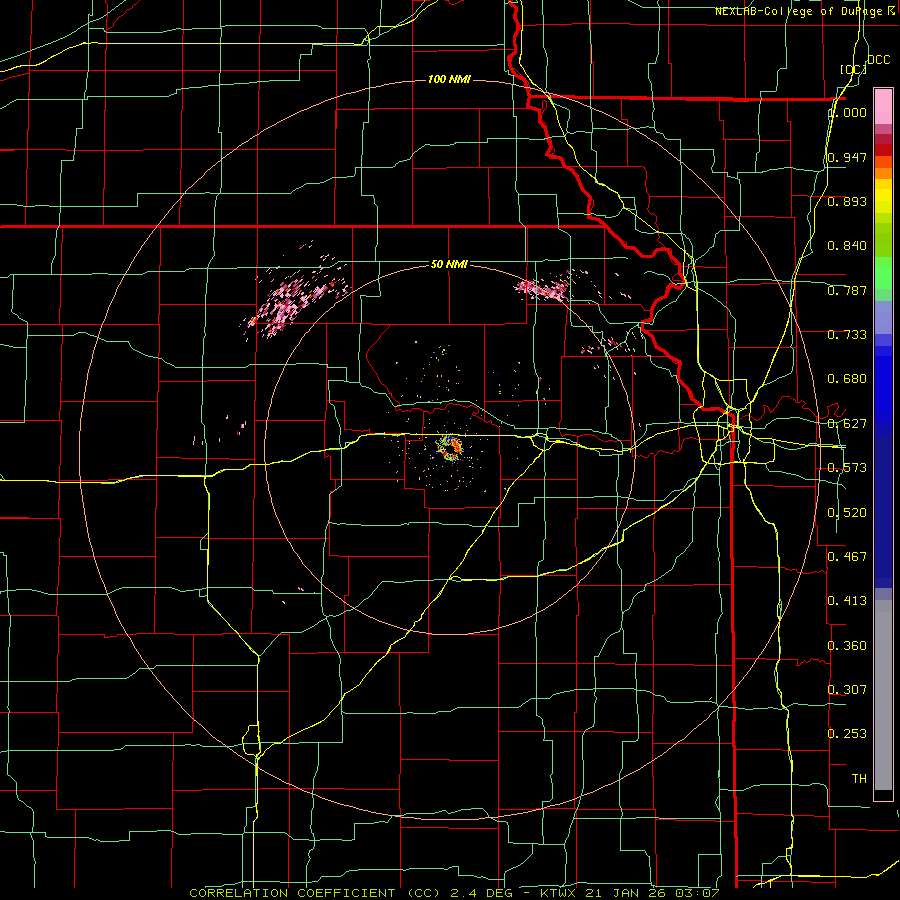900x900 pixels.
Task: Click the 0.520 value on the scale
Action: pyautogui.click(x=847, y=513)
